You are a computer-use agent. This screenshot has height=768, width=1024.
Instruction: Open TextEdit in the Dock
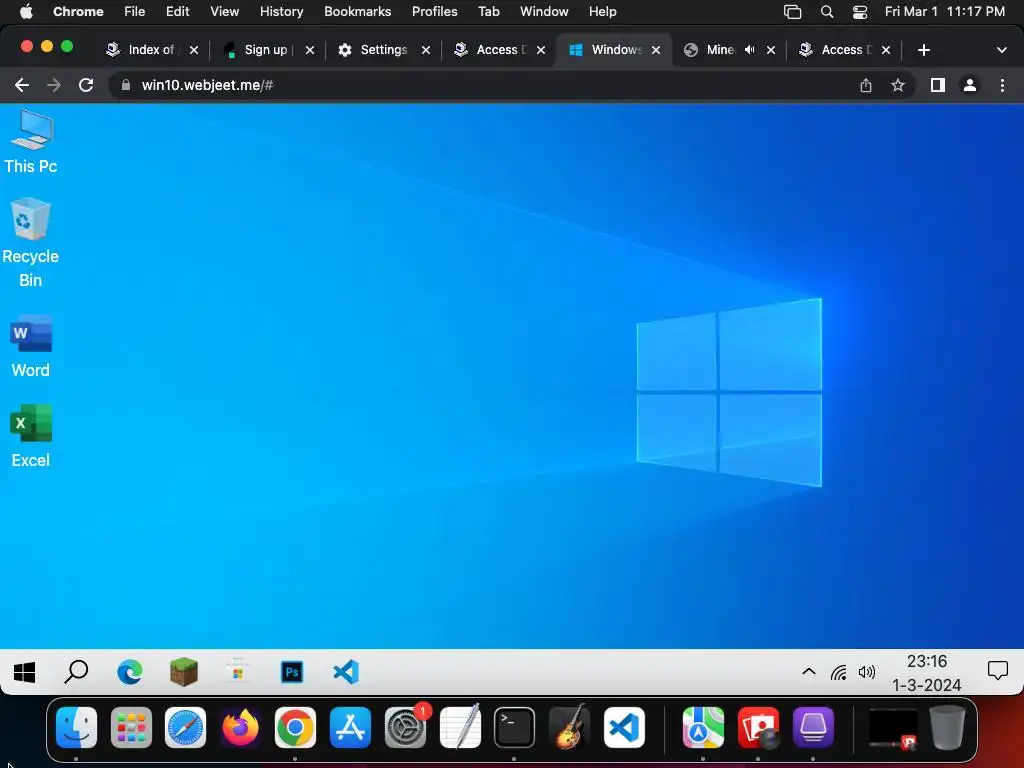(x=460, y=727)
